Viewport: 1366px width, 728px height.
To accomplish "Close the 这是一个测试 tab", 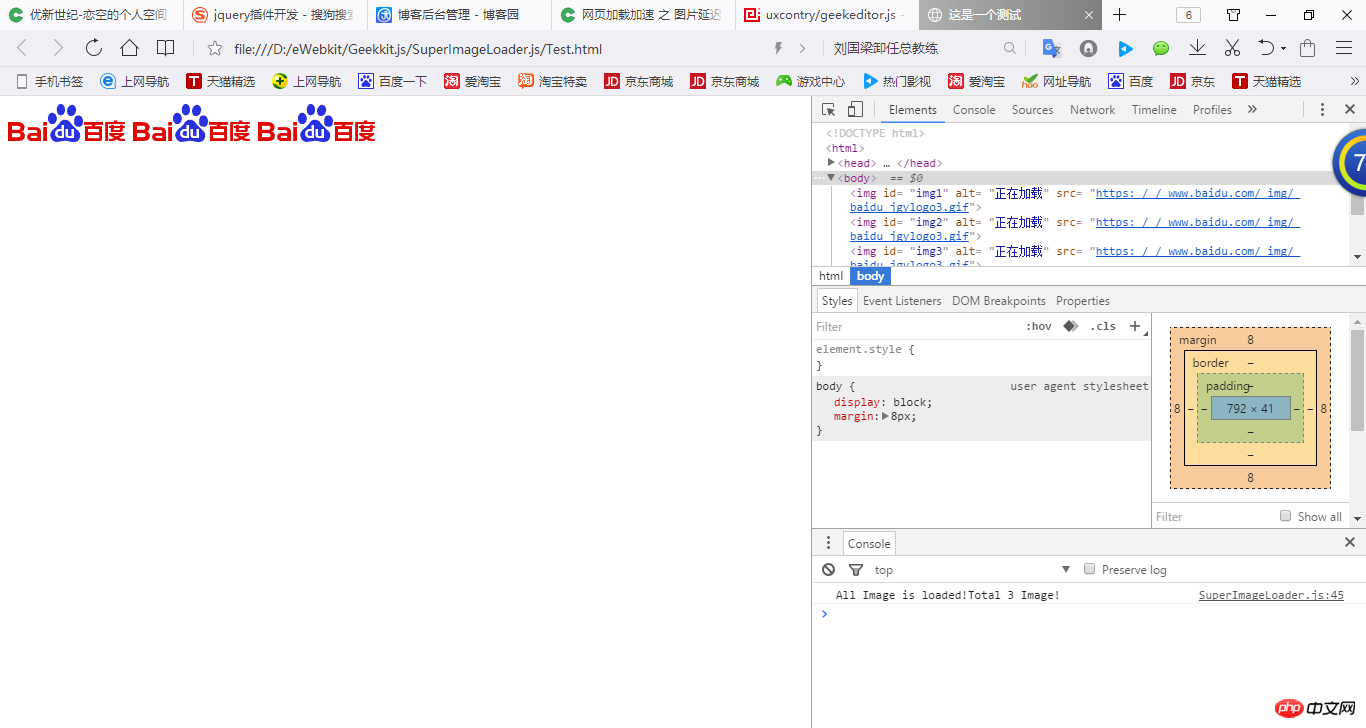I will coord(1088,15).
